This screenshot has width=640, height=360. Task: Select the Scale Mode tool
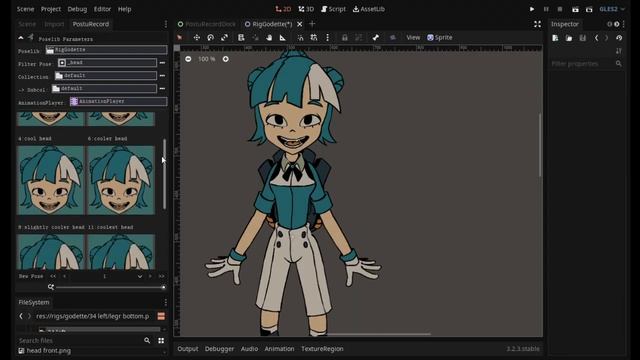224,38
